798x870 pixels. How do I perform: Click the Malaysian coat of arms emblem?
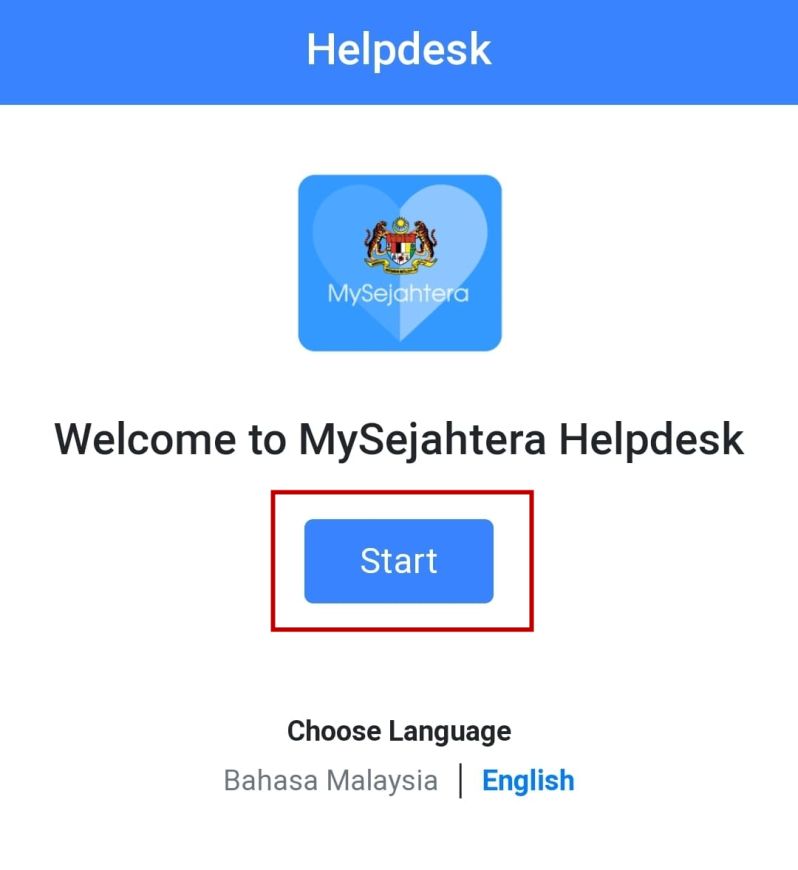(401, 246)
